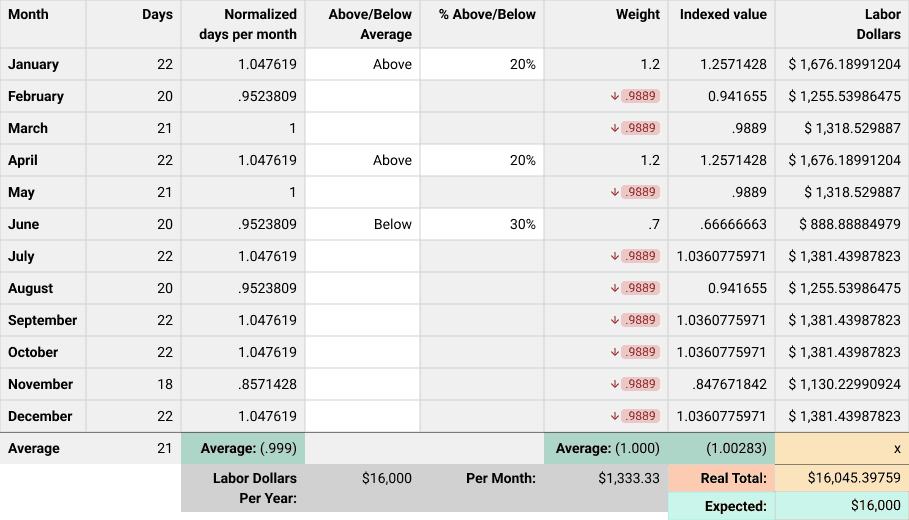Click the down-arrow .9889 badge in March row
This screenshot has height=520, width=909.
(x=635, y=128)
